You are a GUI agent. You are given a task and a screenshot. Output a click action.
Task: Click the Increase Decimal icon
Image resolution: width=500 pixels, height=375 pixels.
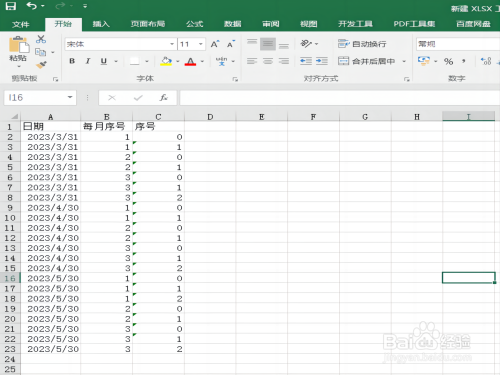coord(486,61)
